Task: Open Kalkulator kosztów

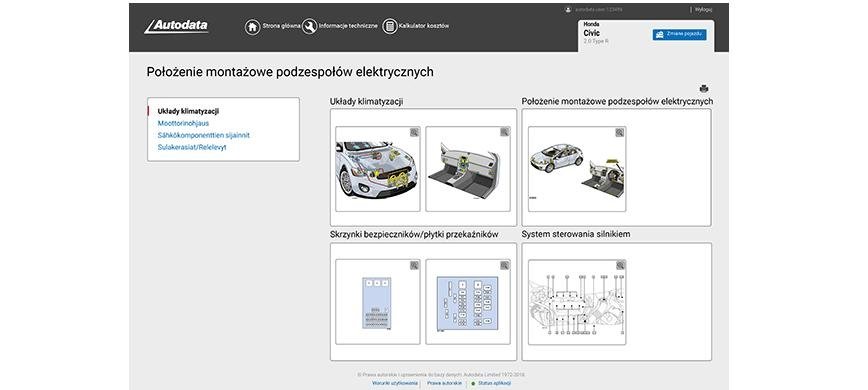Action: coord(424,26)
